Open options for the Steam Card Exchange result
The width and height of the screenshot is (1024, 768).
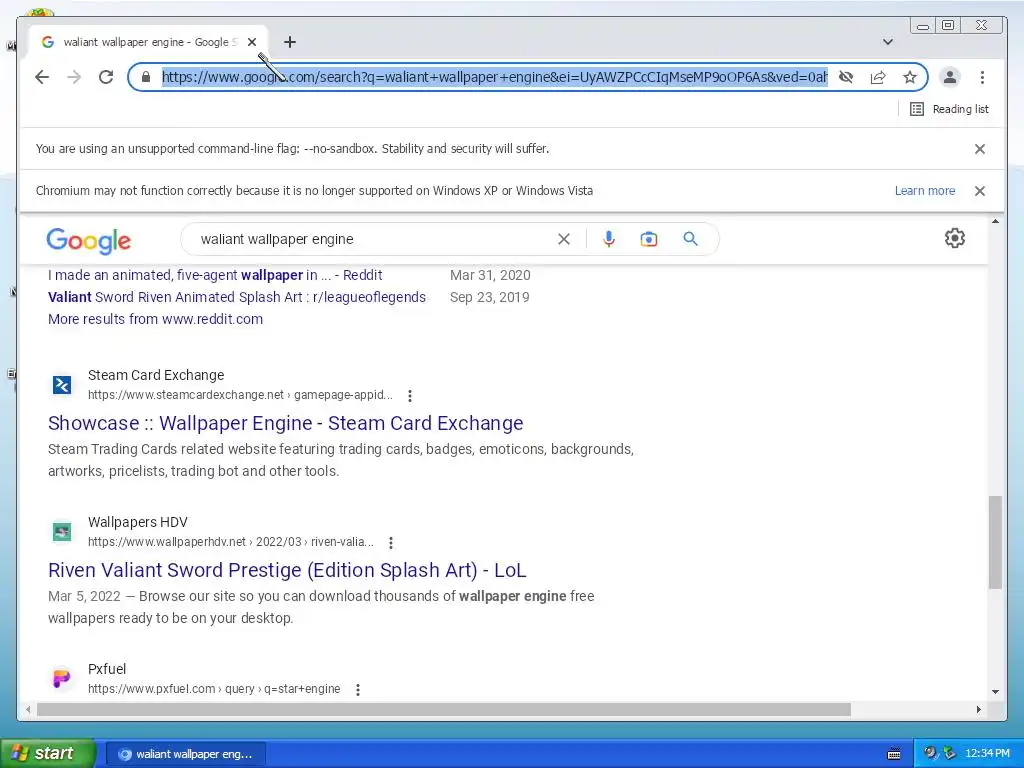point(409,396)
